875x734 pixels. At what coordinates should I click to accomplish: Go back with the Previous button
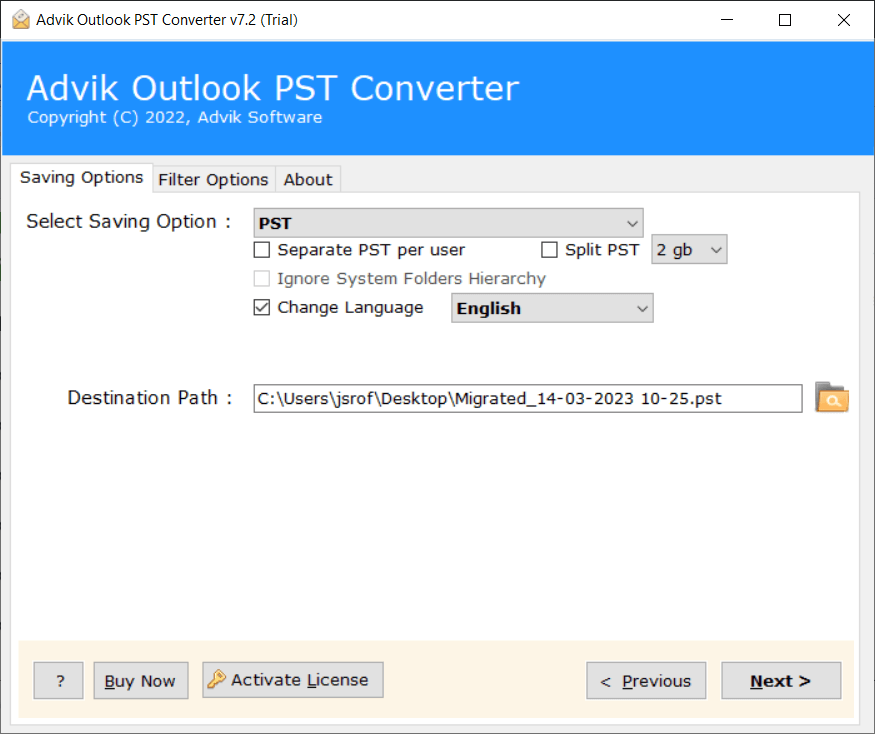tap(646, 681)
